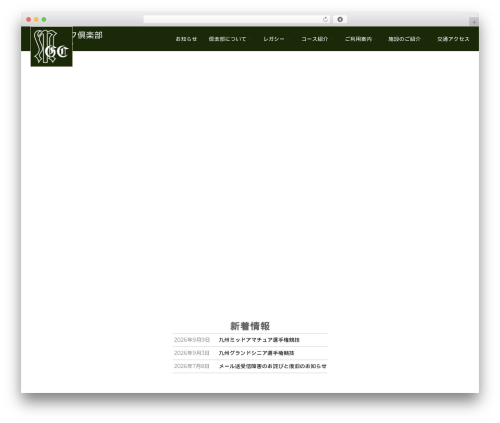Reload the page from the address bar
Screen dimensions: 500x423
pos(325,20)
